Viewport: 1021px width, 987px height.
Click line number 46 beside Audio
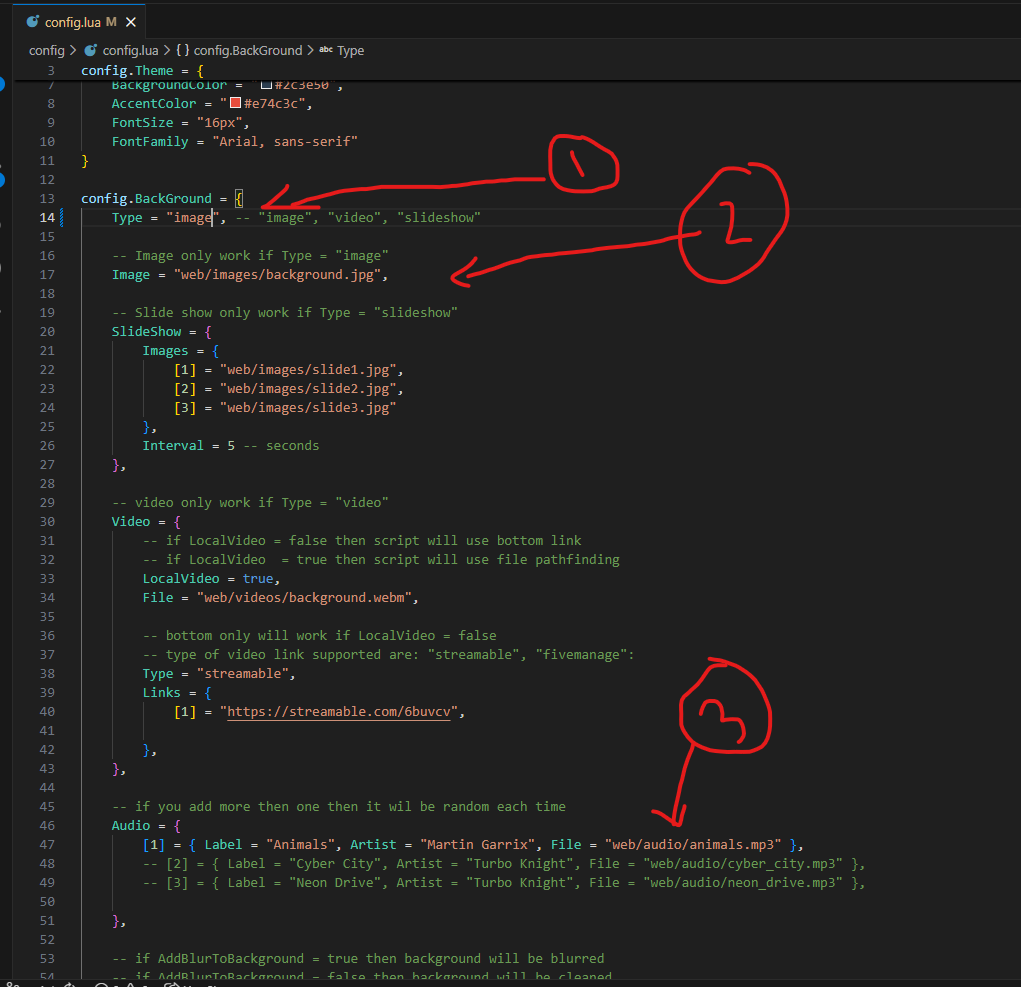coord(48,826)
